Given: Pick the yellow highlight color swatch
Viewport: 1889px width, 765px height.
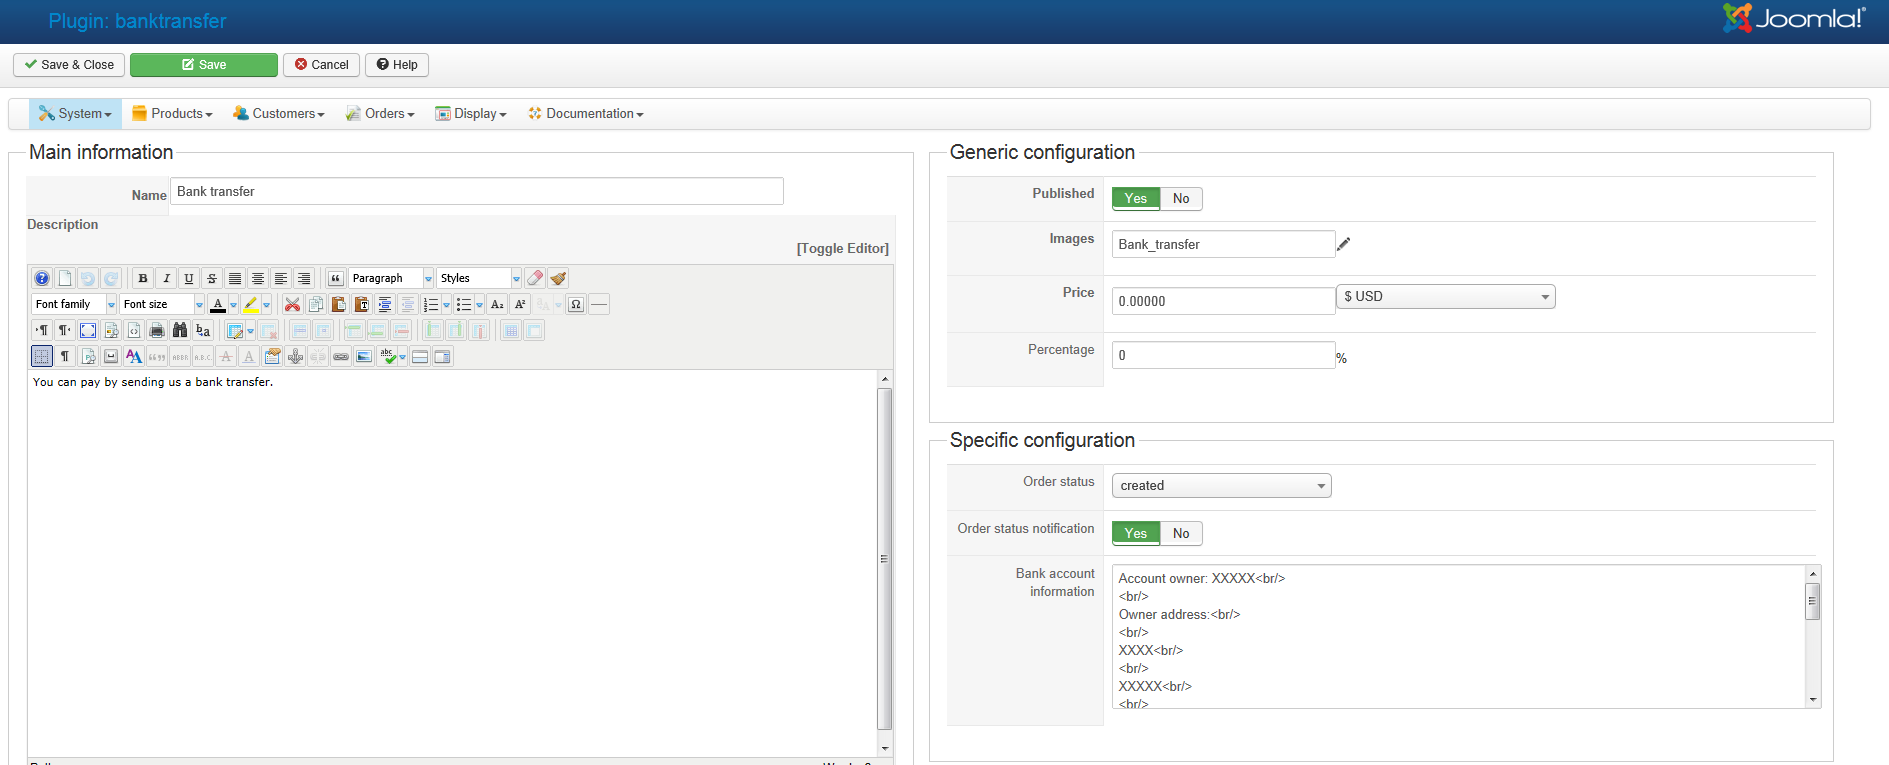Looking at the screenshot, I should (251, 304).
